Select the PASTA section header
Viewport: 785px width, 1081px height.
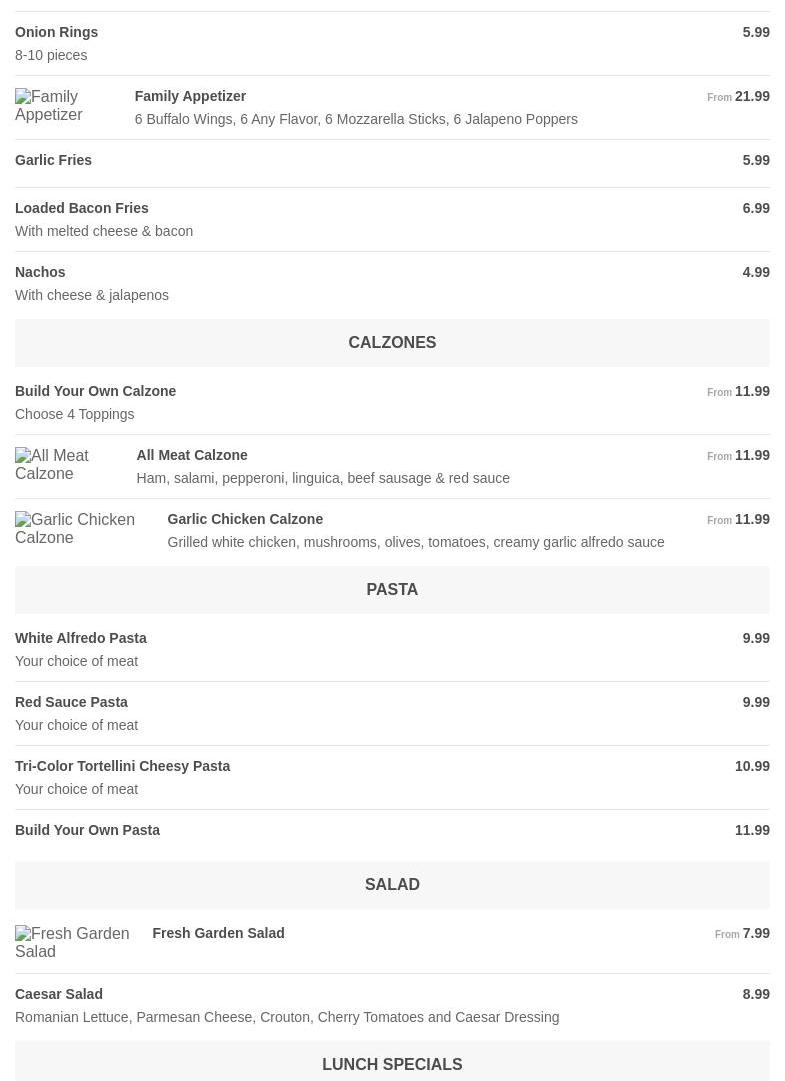pyautogui.click(x=392, y=589)
